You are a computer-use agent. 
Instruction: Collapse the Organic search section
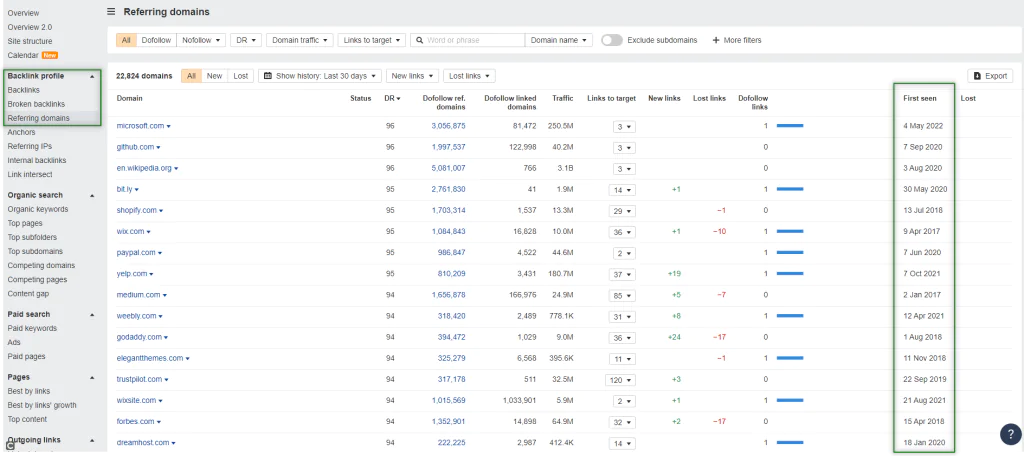(92, 195)
